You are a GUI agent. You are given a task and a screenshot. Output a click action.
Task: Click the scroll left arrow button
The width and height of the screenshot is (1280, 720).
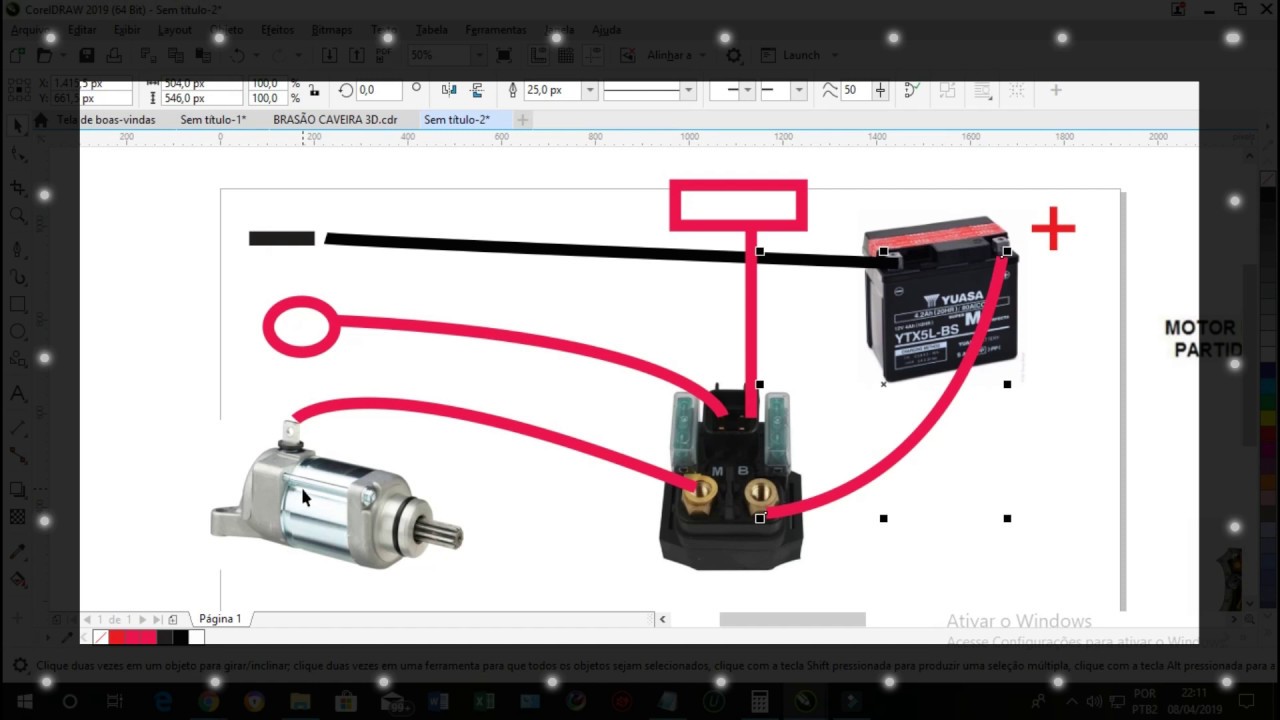click(662, 619)
